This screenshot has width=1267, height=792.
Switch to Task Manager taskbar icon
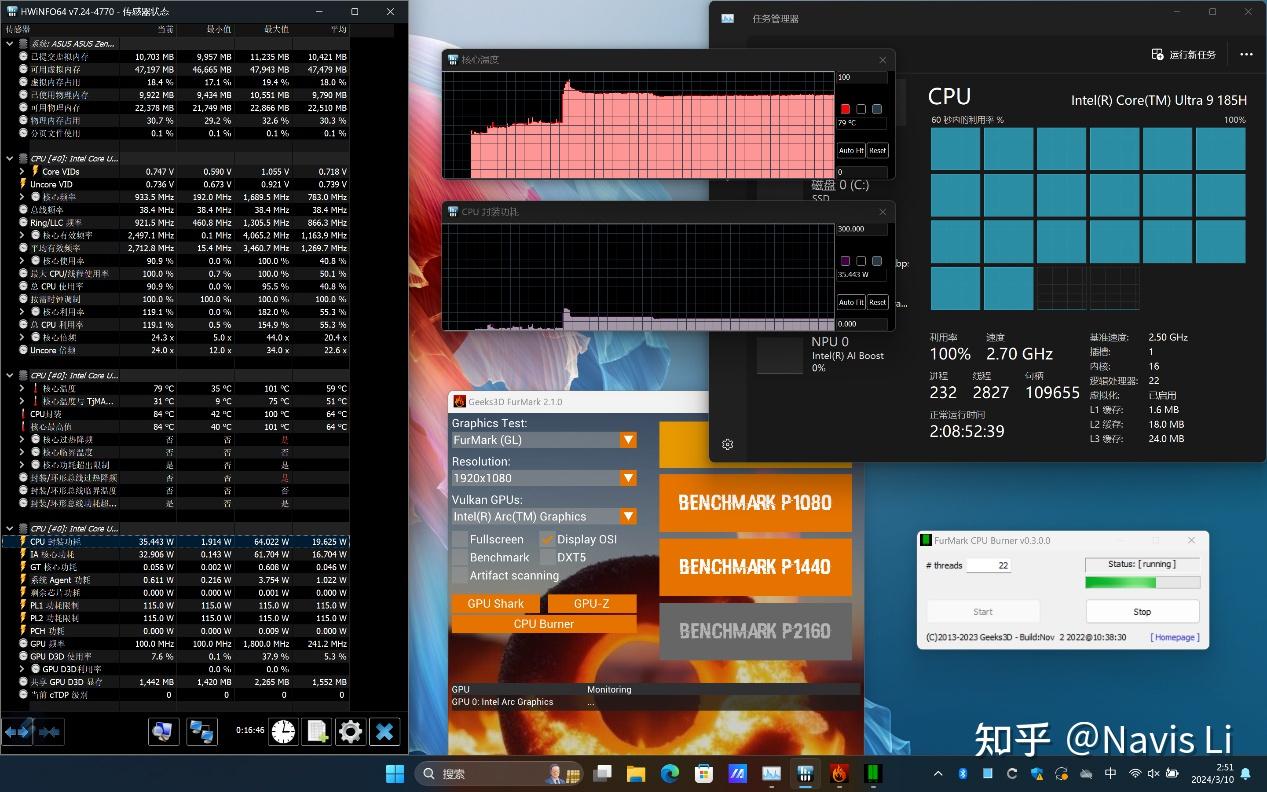point(772,773)
